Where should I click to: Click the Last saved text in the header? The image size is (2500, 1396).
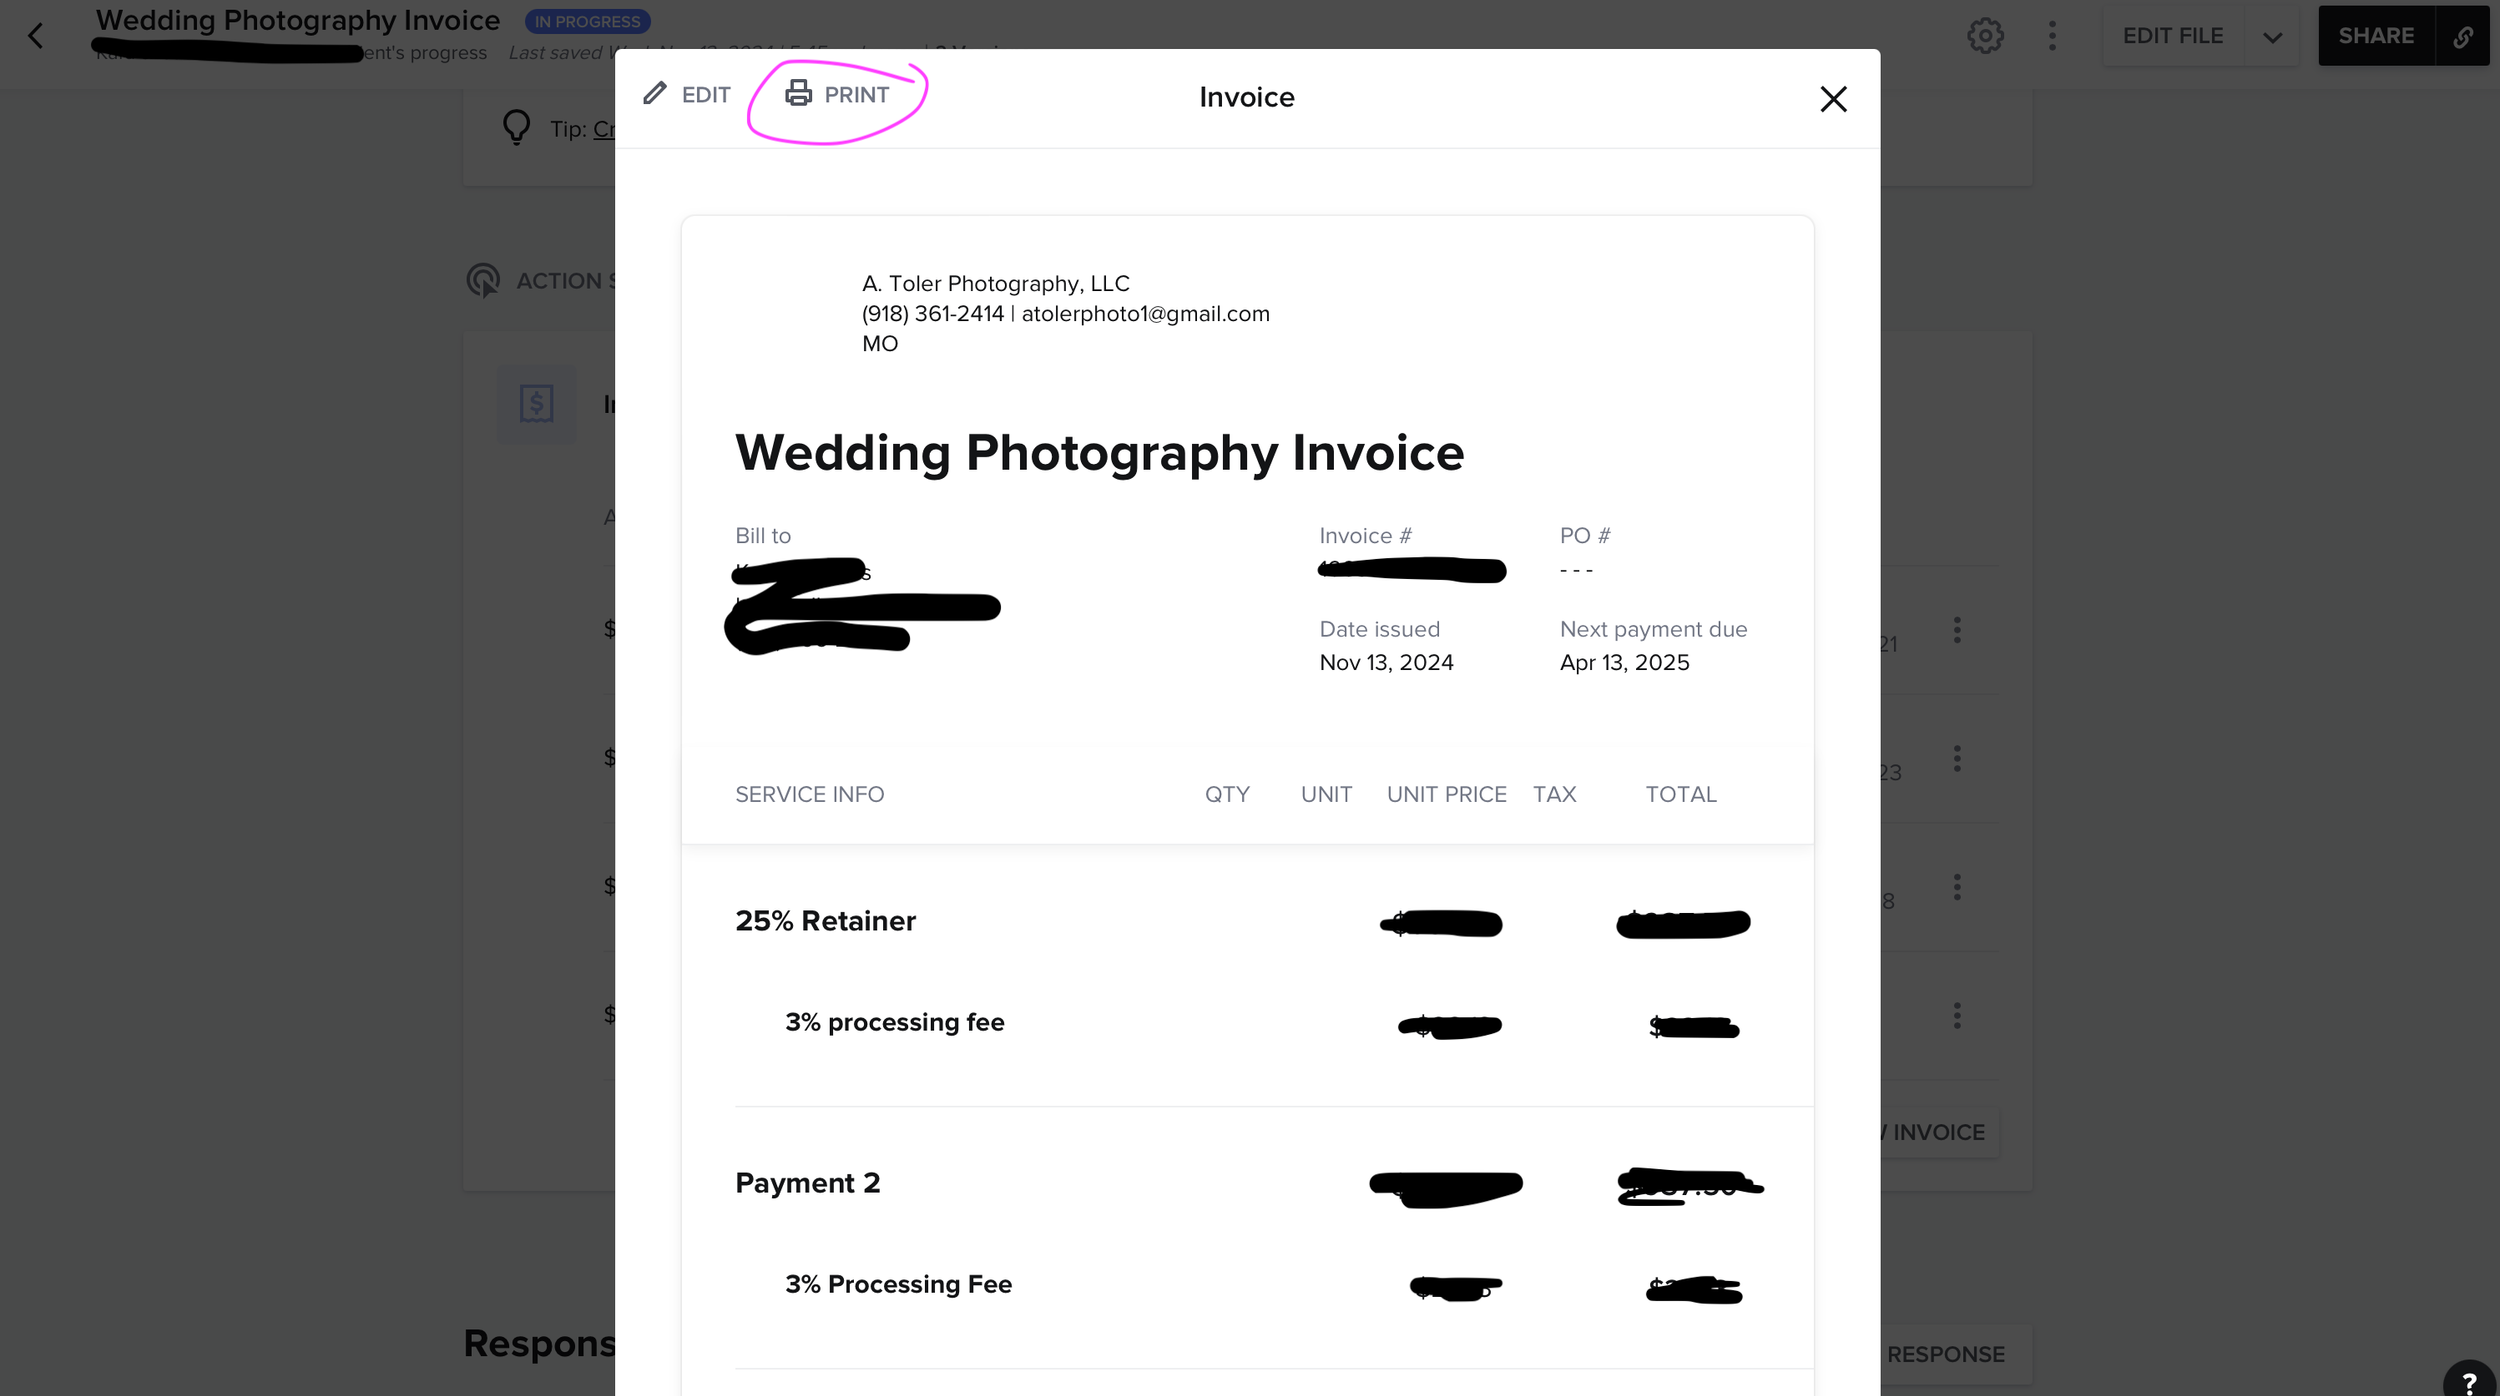[x=560, y=53]
